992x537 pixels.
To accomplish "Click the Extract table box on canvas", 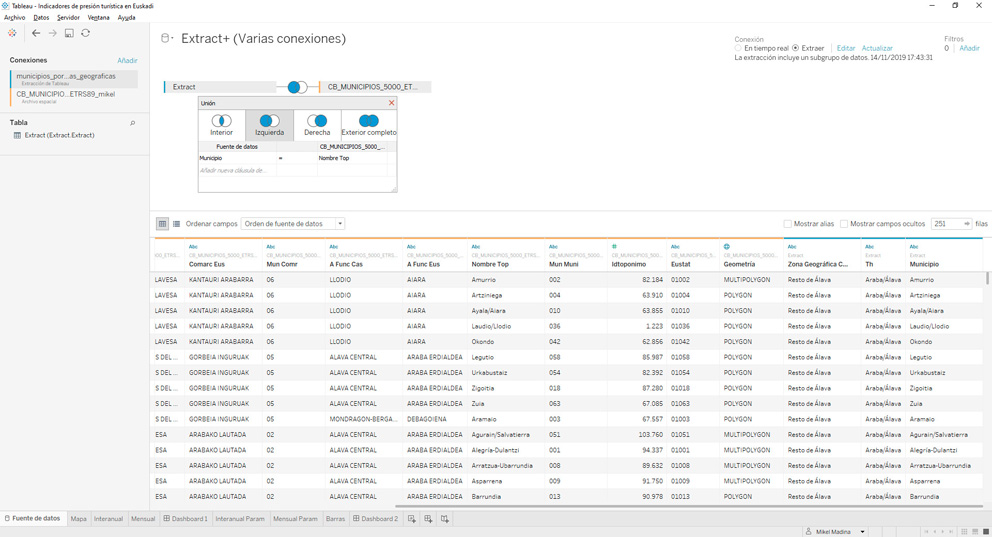I will click(220, 87).
